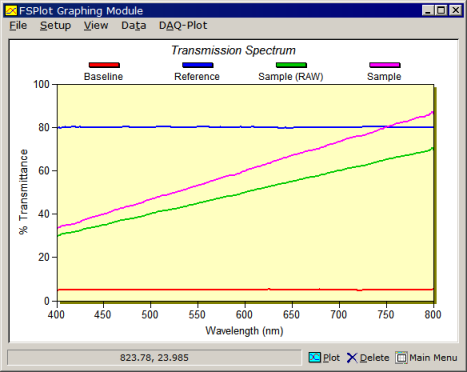Click the Main Menu window icon
This screenshot has height=372, width=467.
401,358
